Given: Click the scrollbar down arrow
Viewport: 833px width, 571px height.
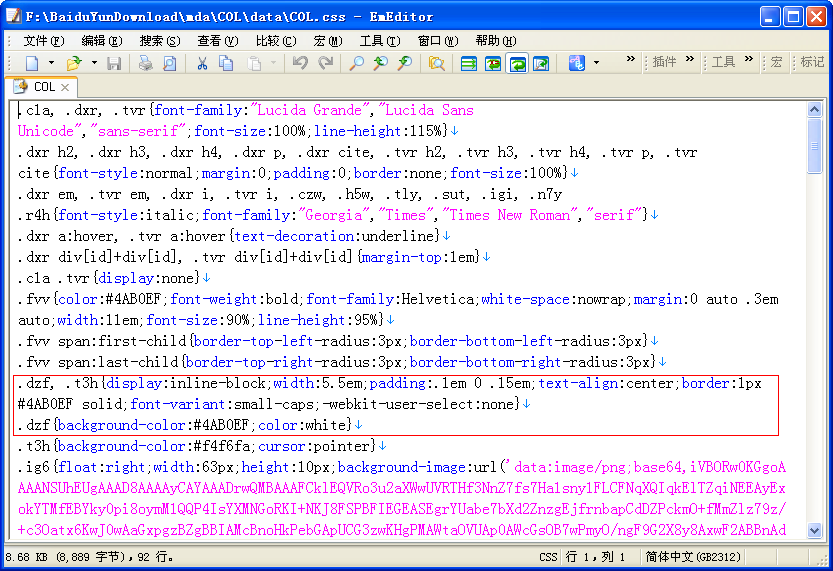Looking at the screenshot, I should 814,530.
